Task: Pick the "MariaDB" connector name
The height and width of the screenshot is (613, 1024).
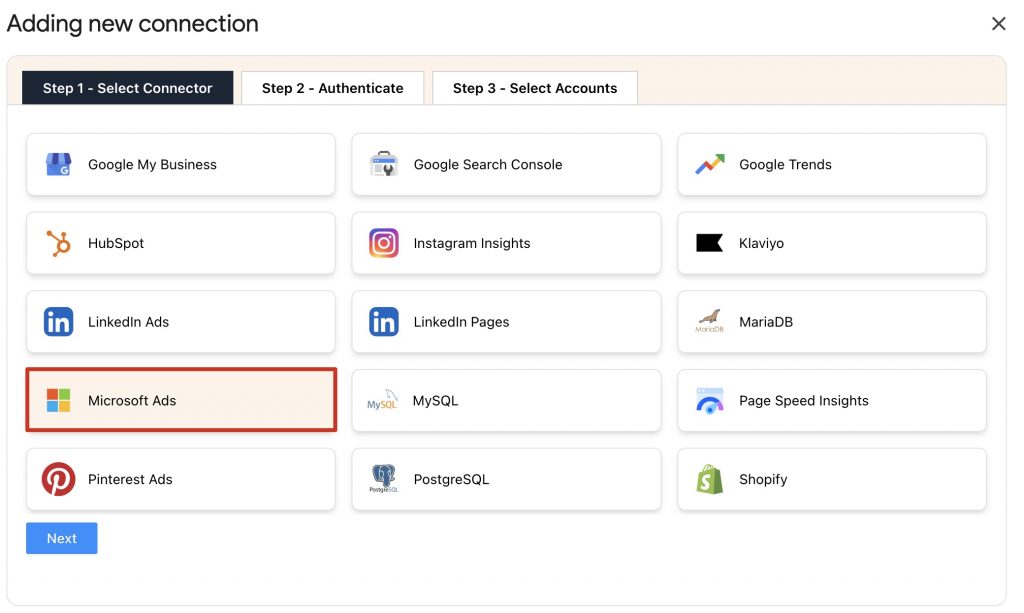Action: pyautogui.click(x=765, y=322)
